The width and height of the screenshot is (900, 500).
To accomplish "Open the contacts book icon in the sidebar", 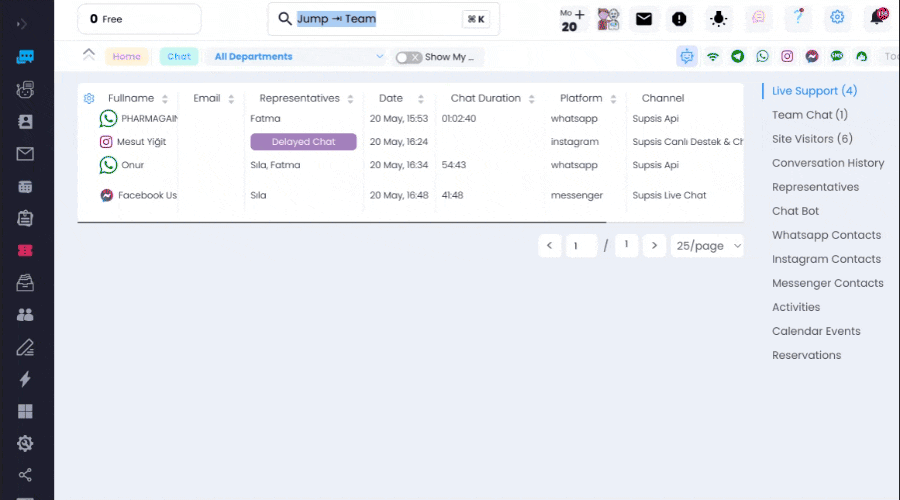I will tap(25, 122).
